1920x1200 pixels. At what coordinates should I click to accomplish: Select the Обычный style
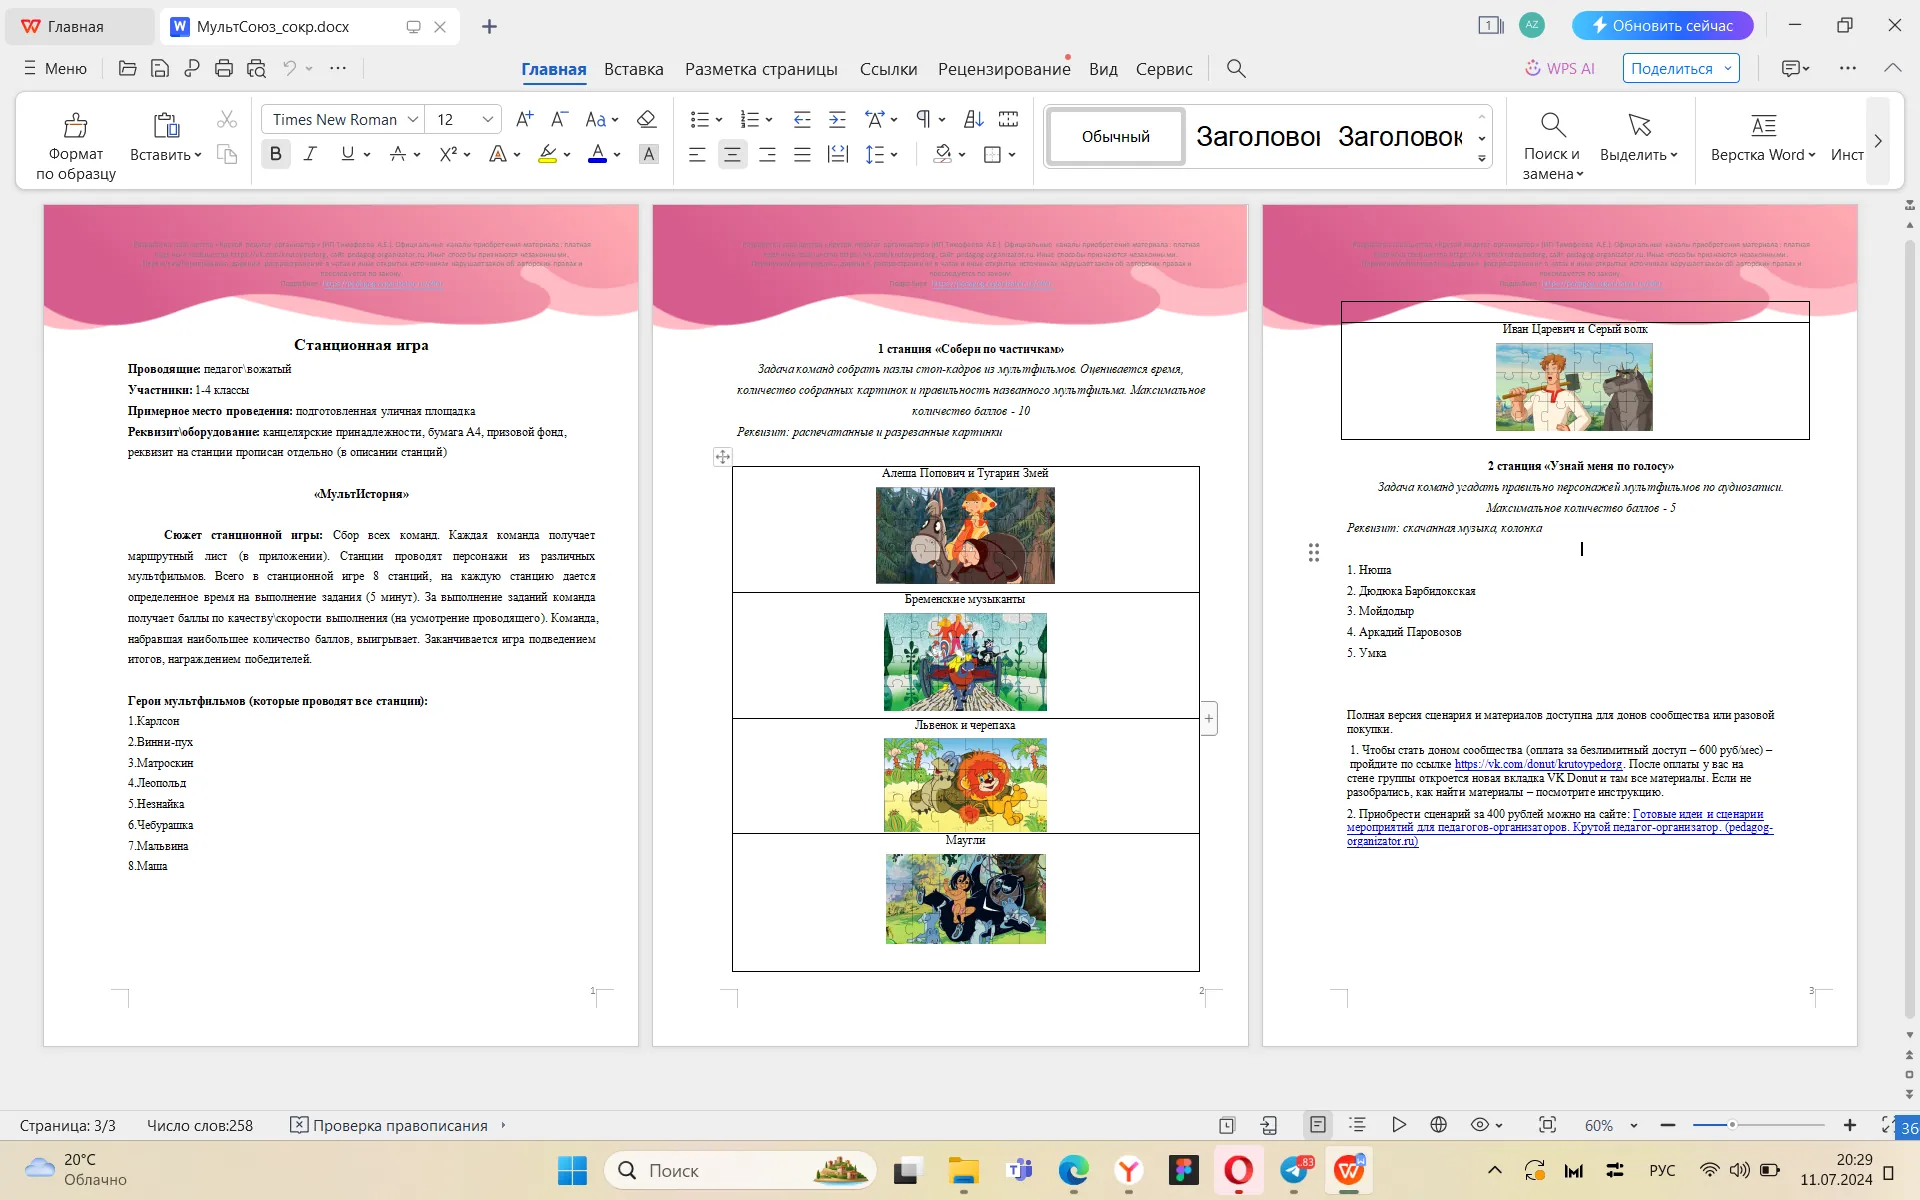(1116, 136)
